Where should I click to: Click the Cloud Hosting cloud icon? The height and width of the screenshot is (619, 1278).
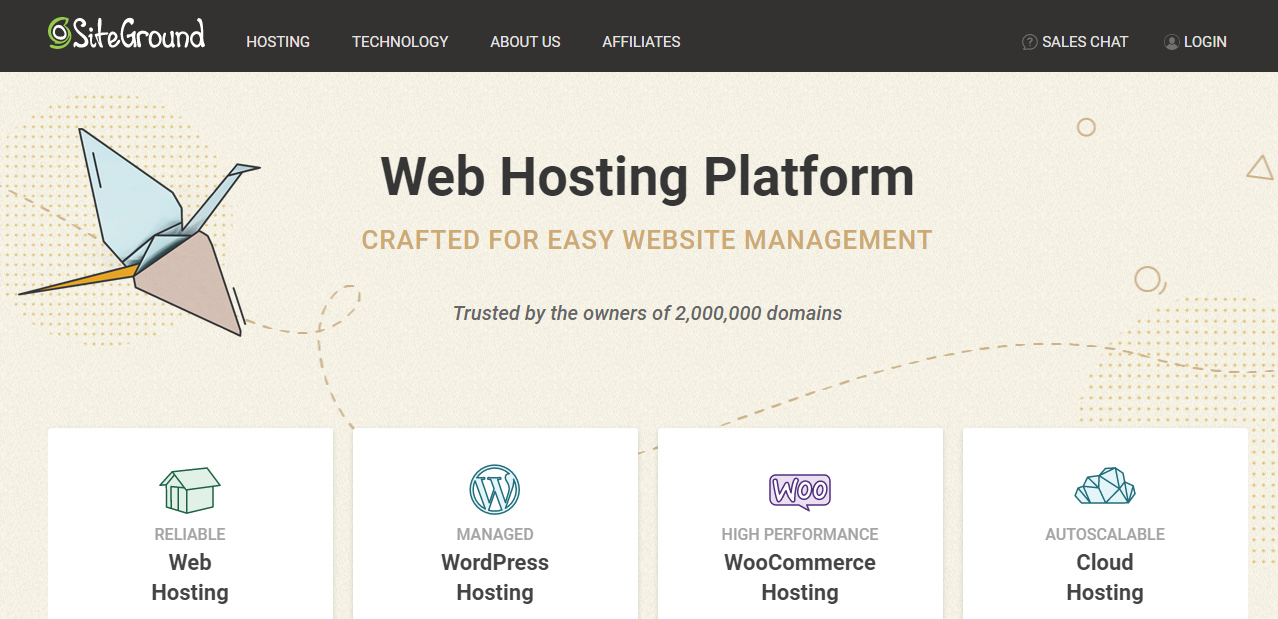click(1105, 486)
